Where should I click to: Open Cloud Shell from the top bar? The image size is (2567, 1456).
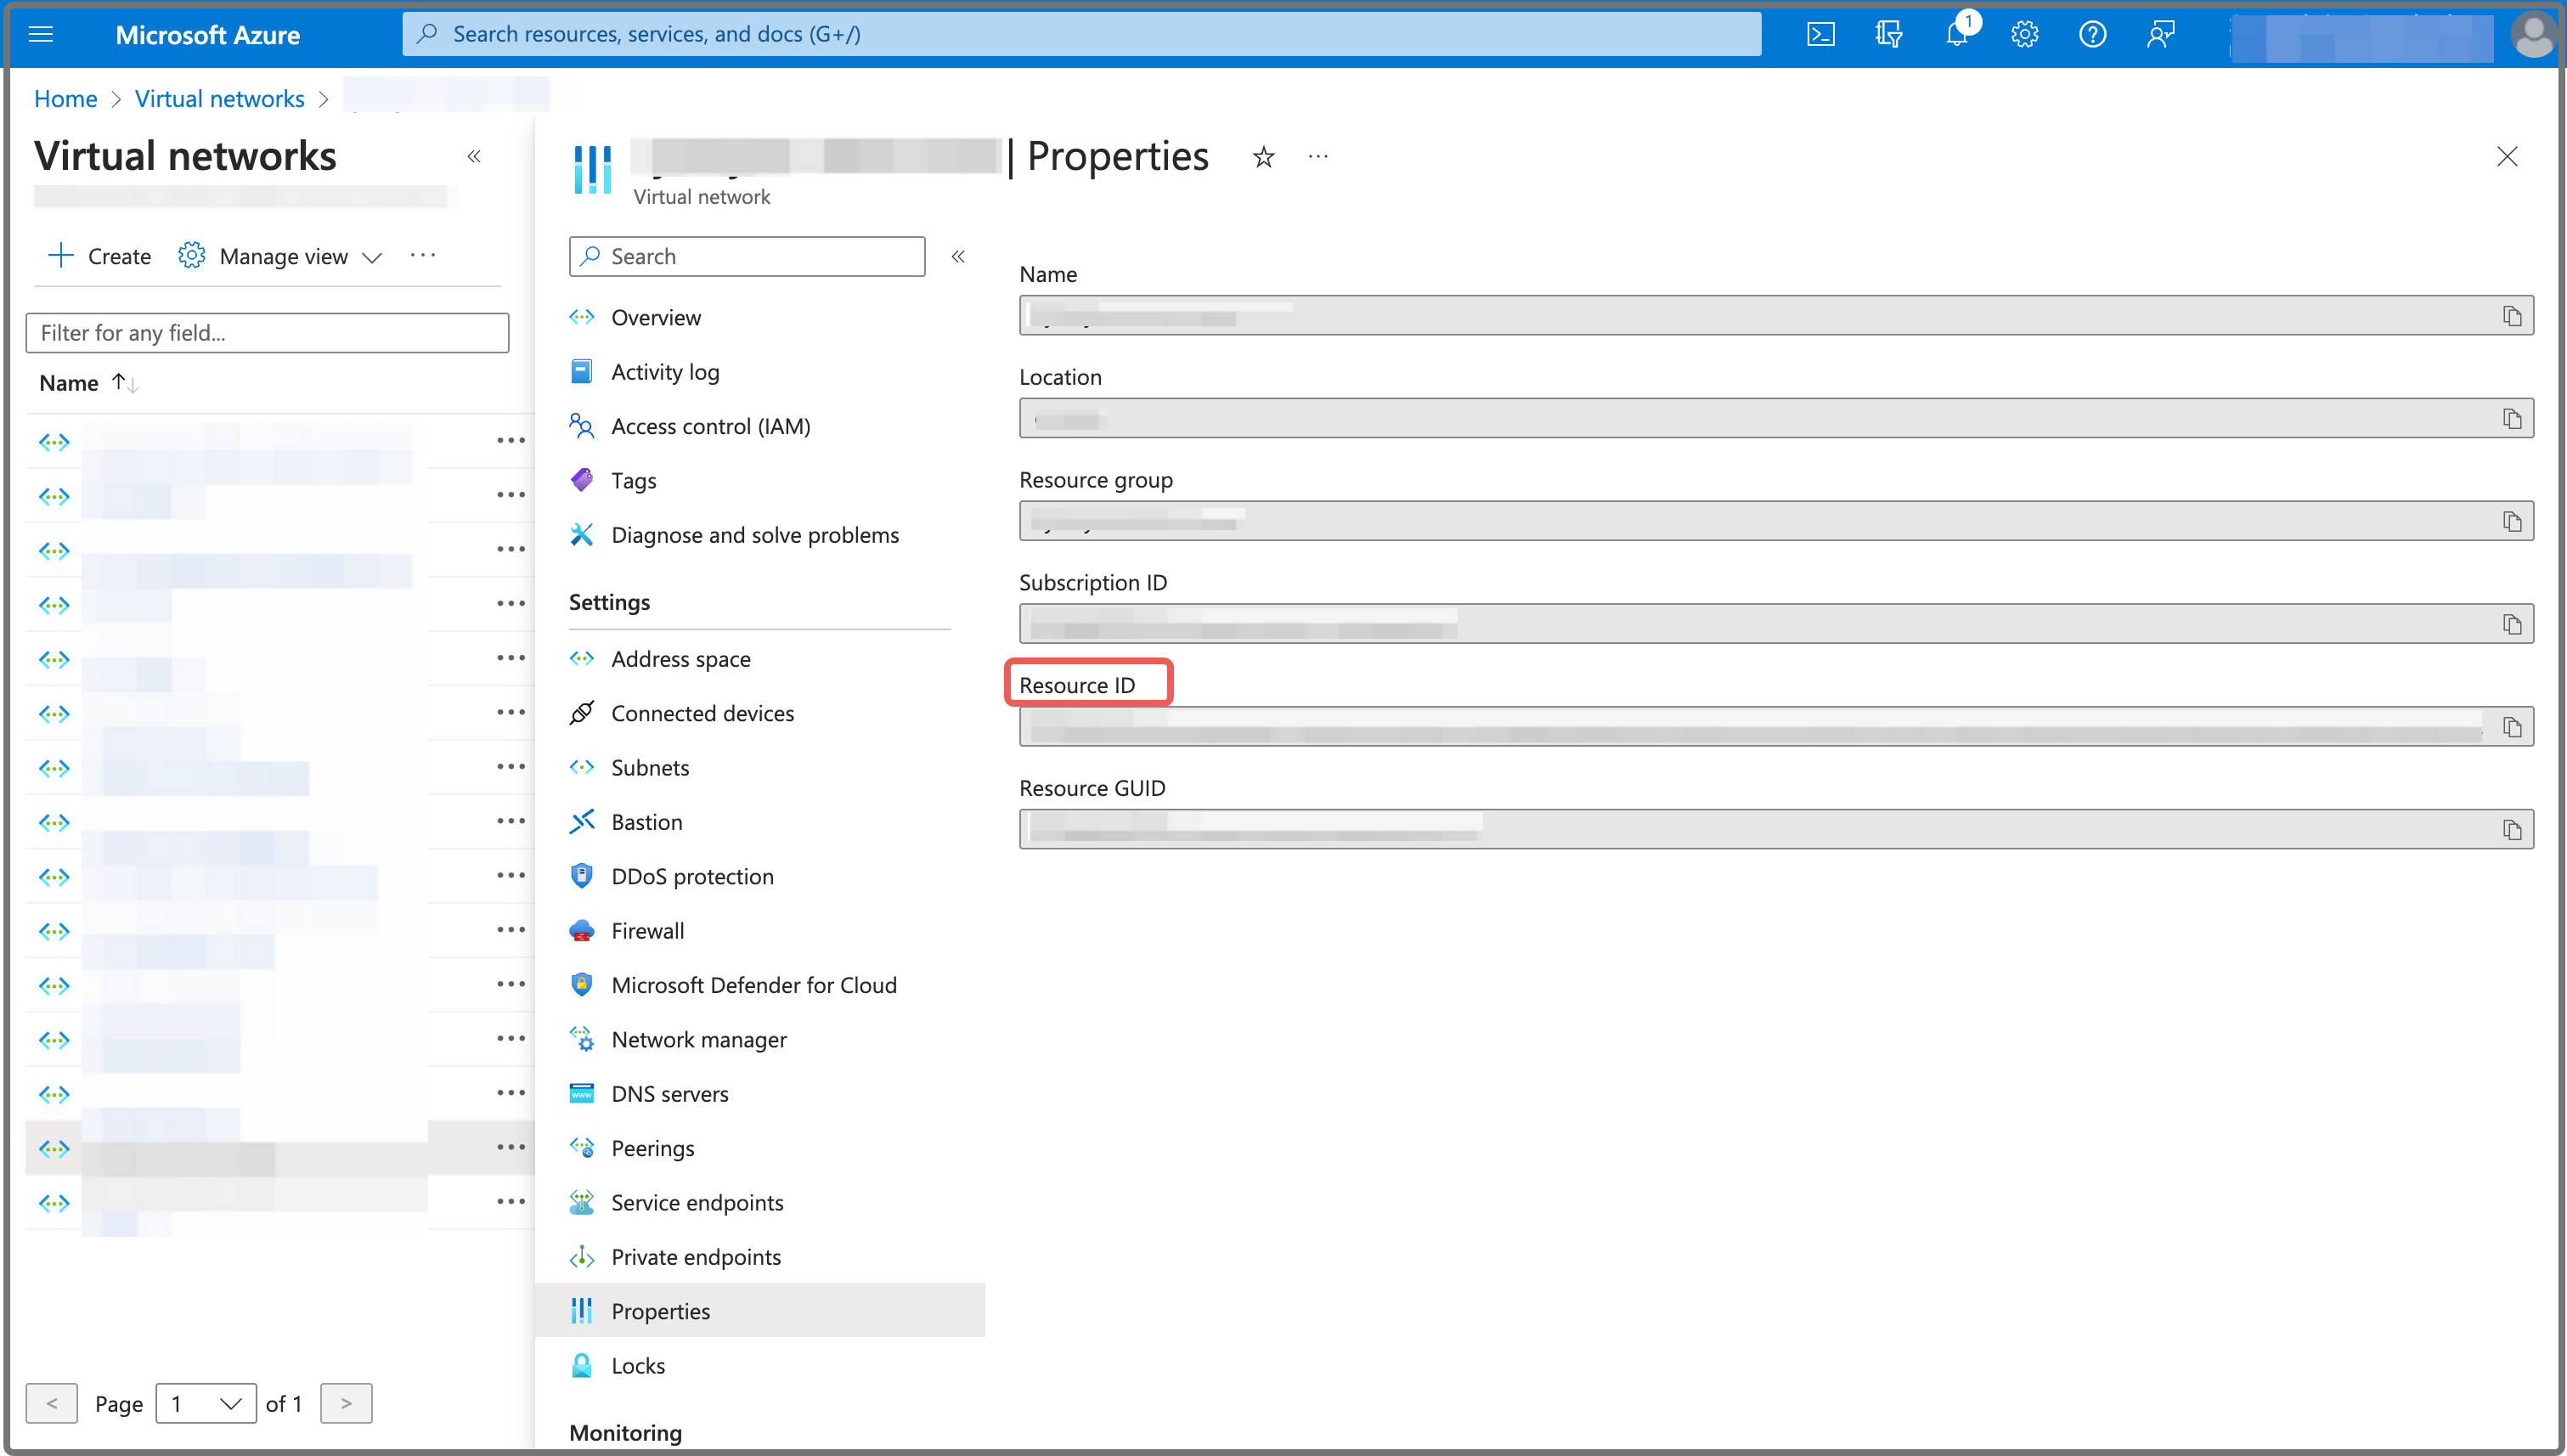point(1820,34)
